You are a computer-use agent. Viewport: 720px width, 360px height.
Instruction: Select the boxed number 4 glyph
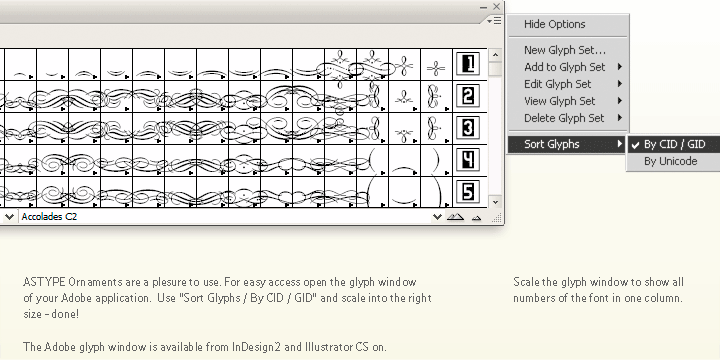pyautogui.click(x=468, y=160)
